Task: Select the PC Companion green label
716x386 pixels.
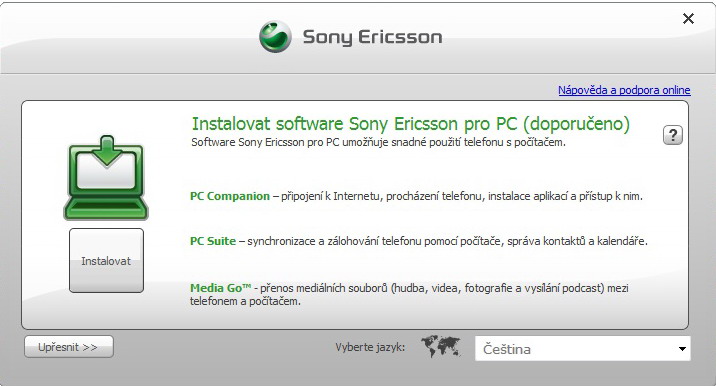Action: 230,196
